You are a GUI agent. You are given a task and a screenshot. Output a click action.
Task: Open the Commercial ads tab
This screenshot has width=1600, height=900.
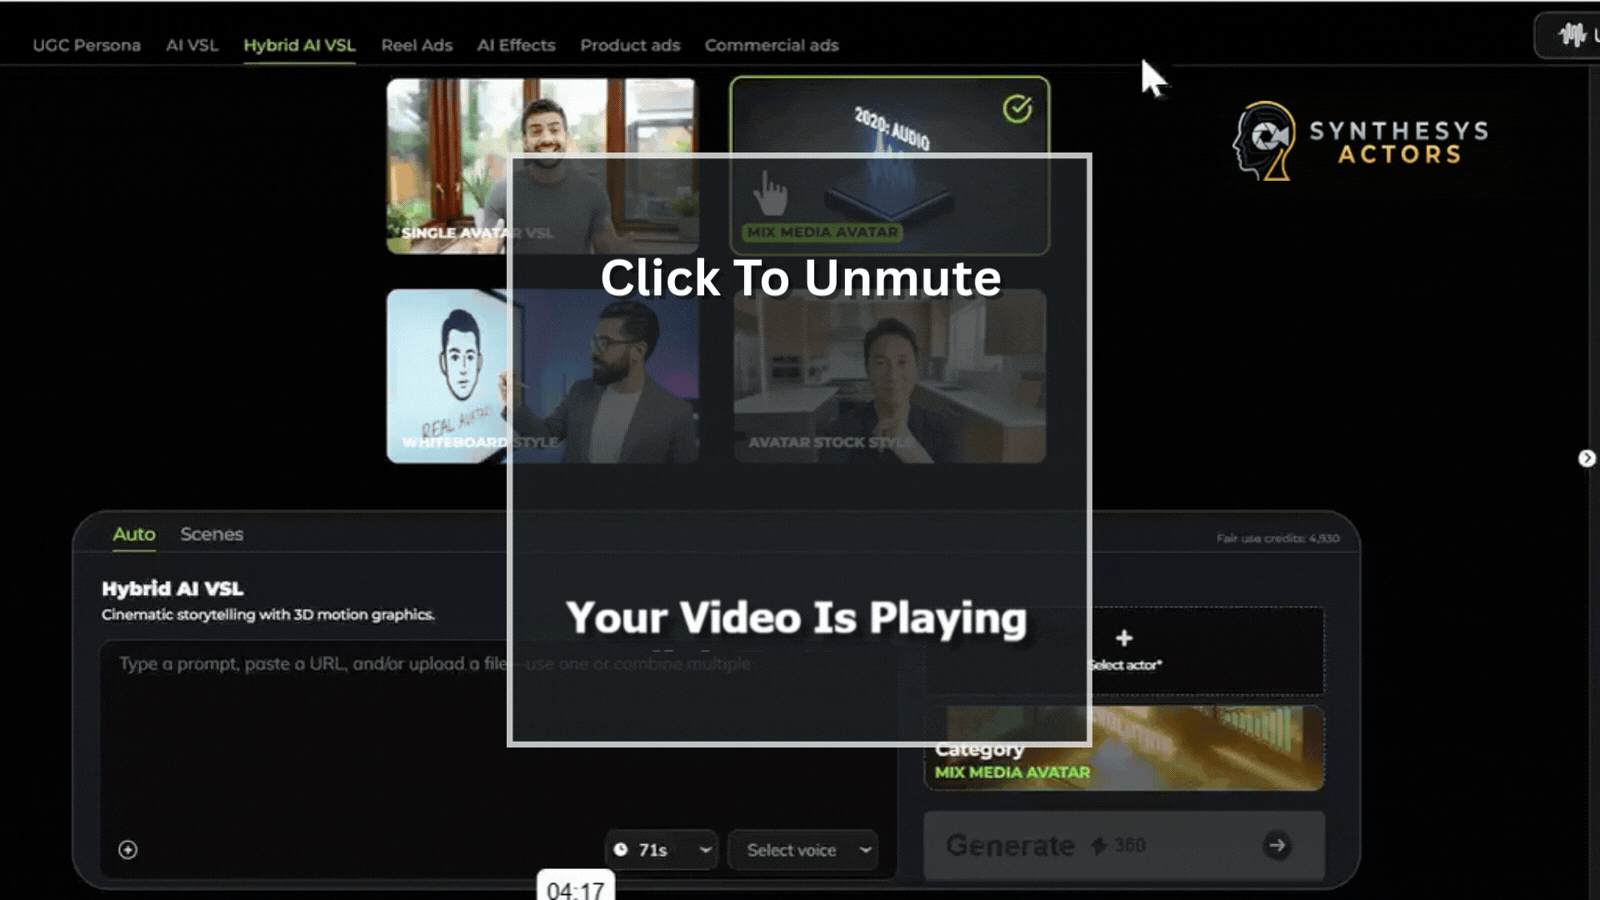tap(771, 45)
